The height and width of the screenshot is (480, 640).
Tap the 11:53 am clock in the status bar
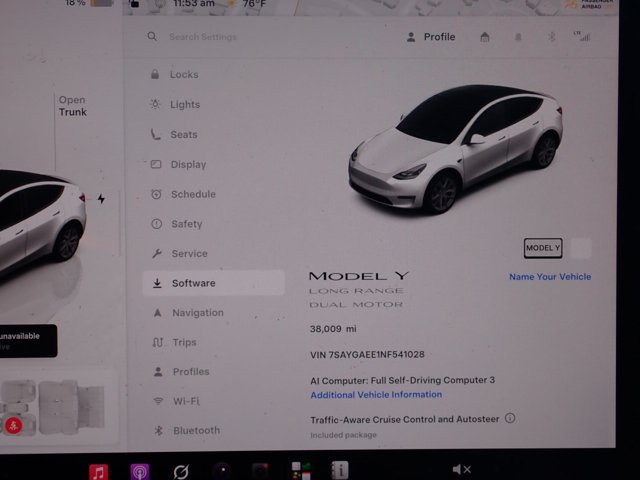point(193,3)
